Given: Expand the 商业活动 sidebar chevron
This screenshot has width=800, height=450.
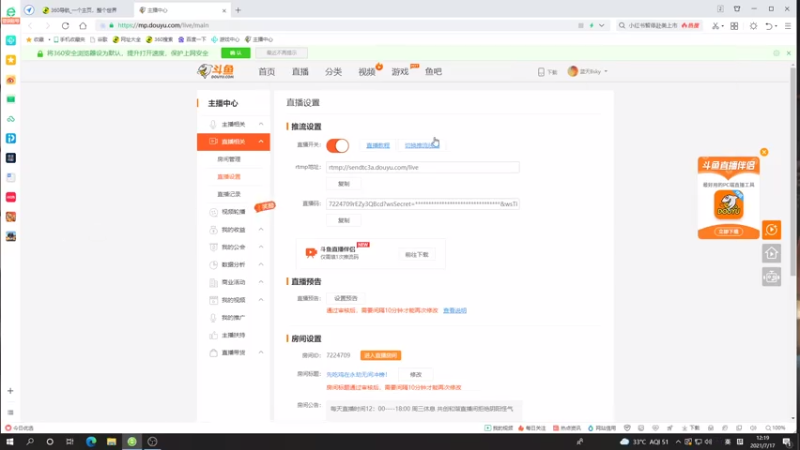Looking at the screenshot, I should 261,282.
